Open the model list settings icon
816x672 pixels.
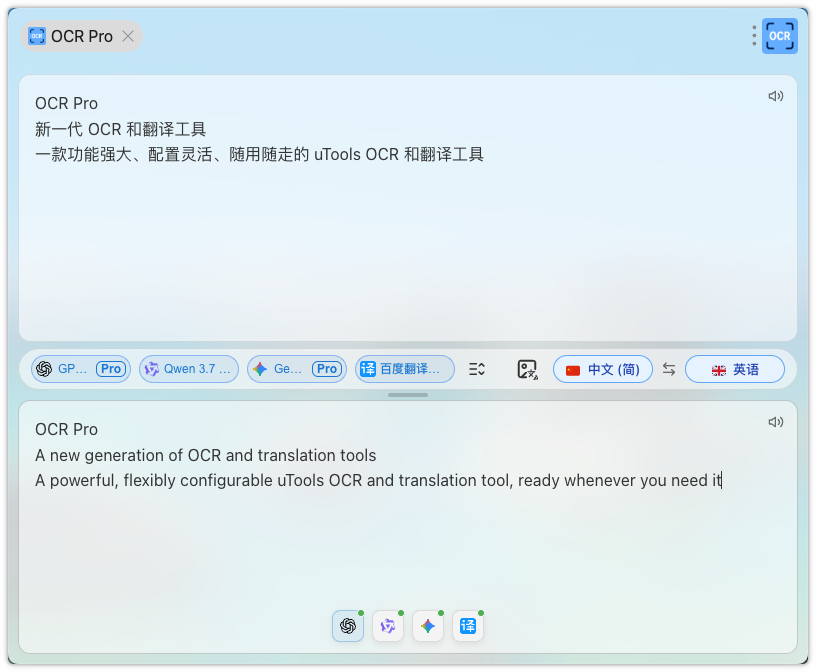(x=476, y=369)
